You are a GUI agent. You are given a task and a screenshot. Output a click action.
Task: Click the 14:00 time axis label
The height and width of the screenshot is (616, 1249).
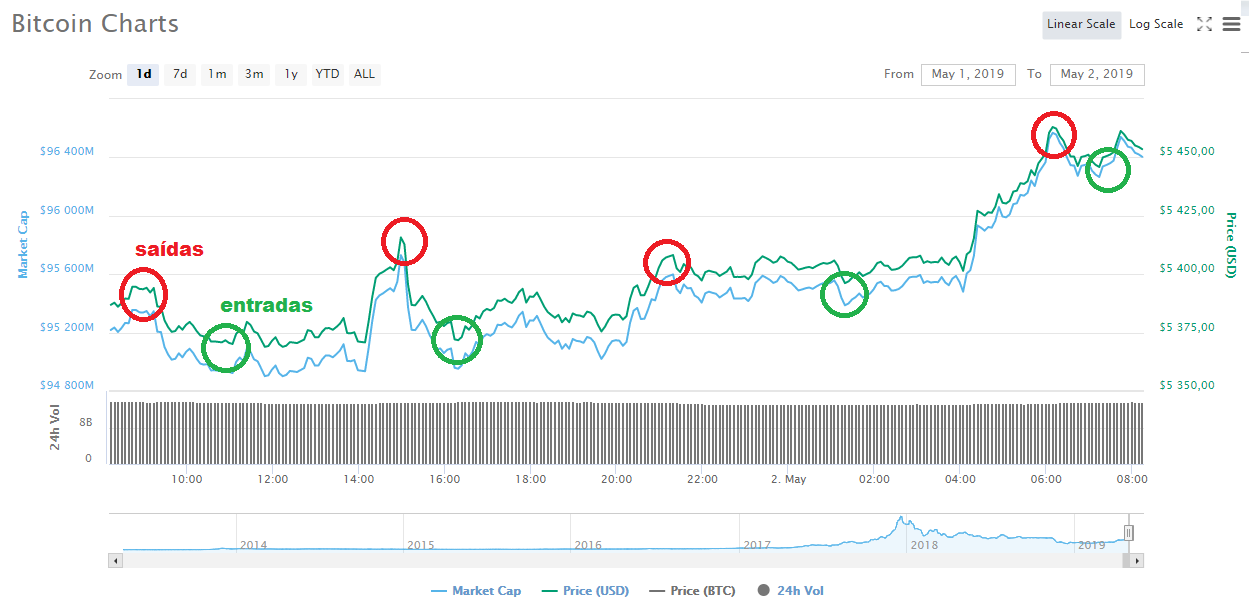(359, 479)
